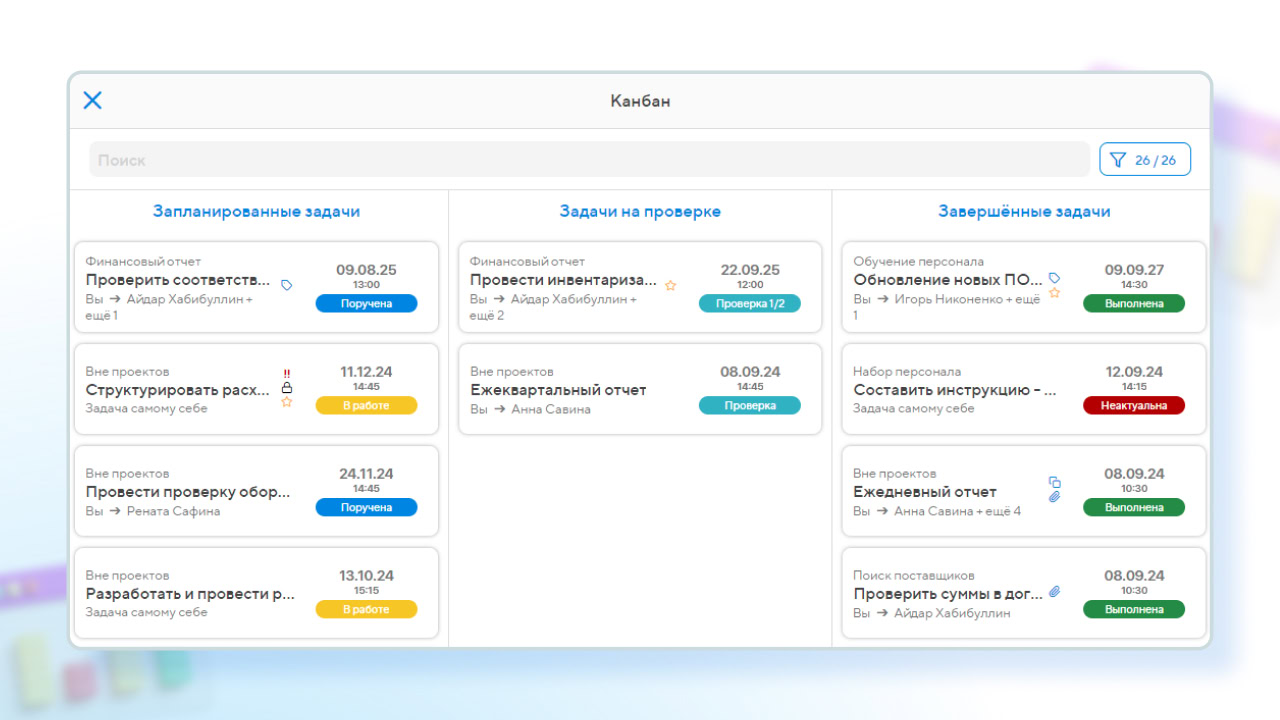Click the tag icon on 'Обновление новых ПО...' card
Image resolution: width=1280 pixels, height=720 pixels.
[1054, 278]
